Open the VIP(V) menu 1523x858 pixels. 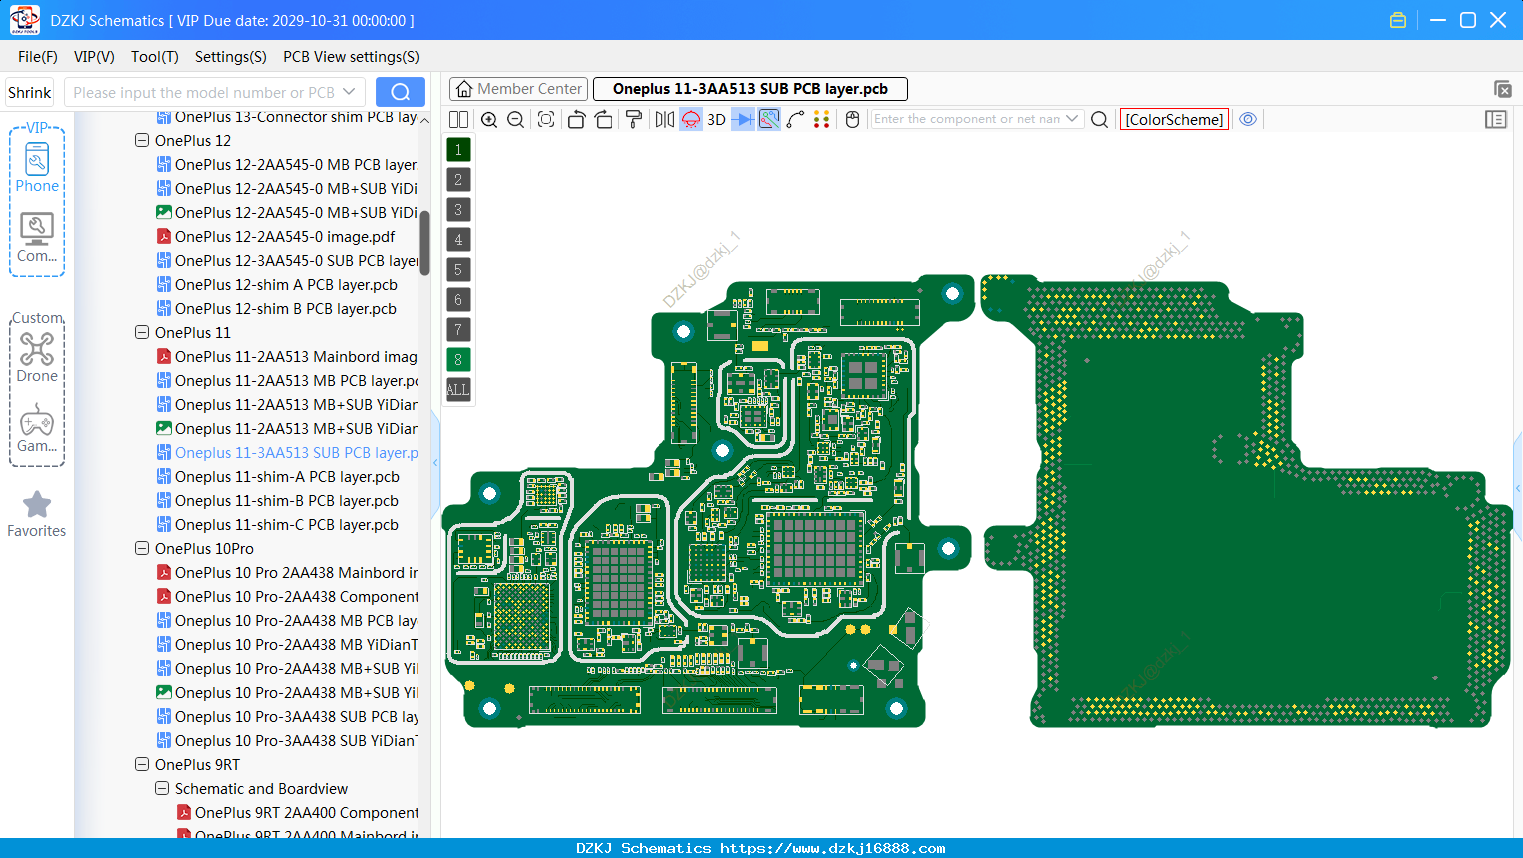click(94, 57)
